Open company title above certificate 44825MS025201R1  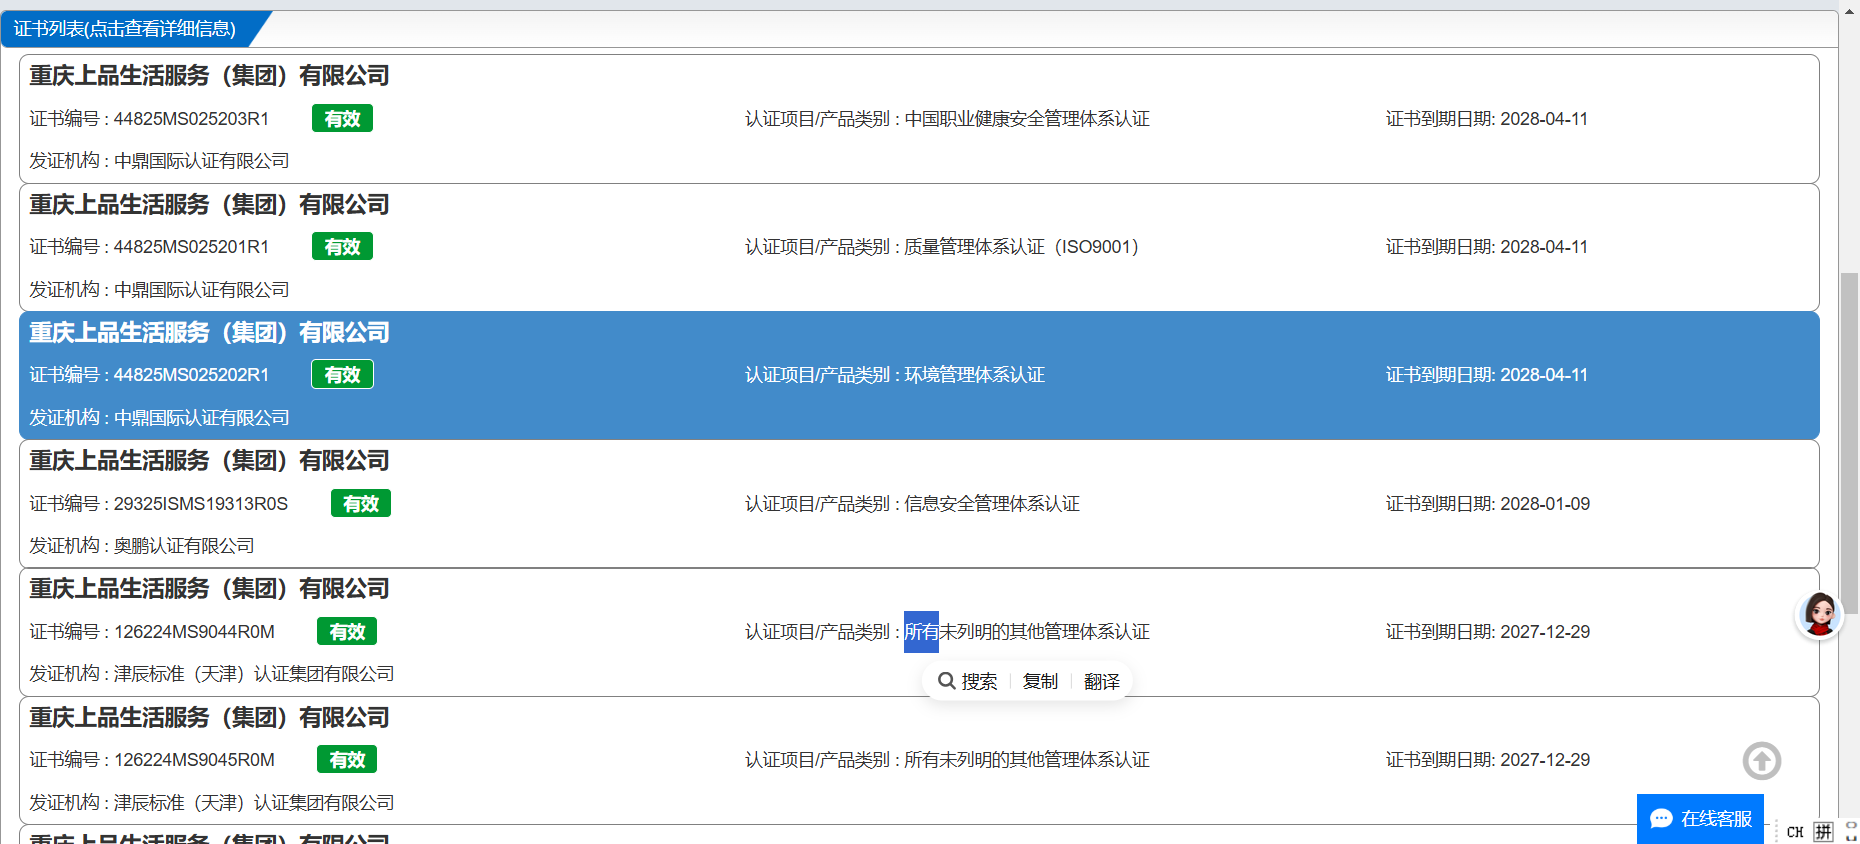pos(209,205)
